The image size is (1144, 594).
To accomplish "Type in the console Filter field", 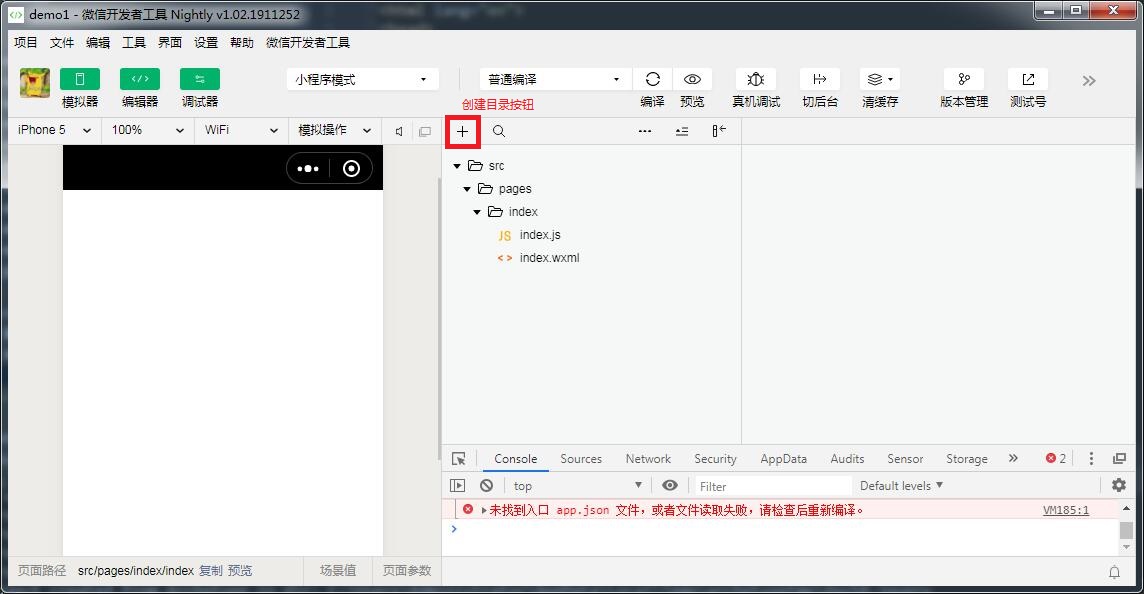I will pos(770,485).
